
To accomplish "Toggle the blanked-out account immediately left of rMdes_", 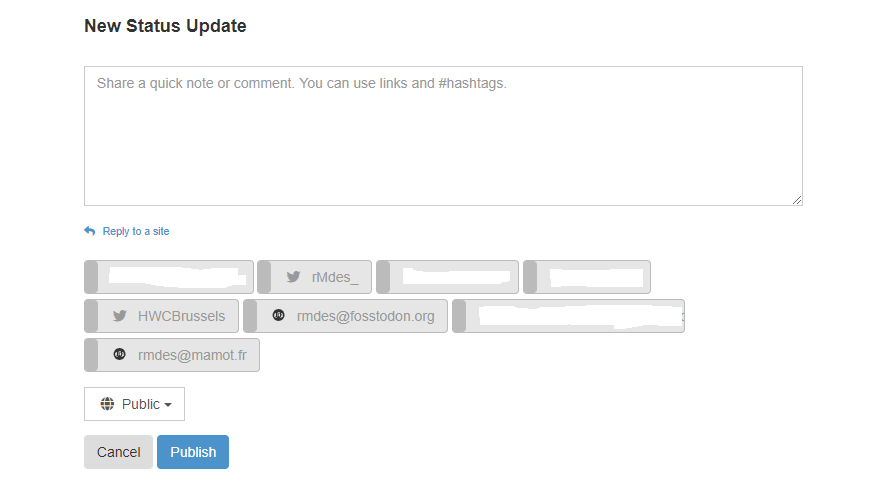I will (x=169, y=276).
